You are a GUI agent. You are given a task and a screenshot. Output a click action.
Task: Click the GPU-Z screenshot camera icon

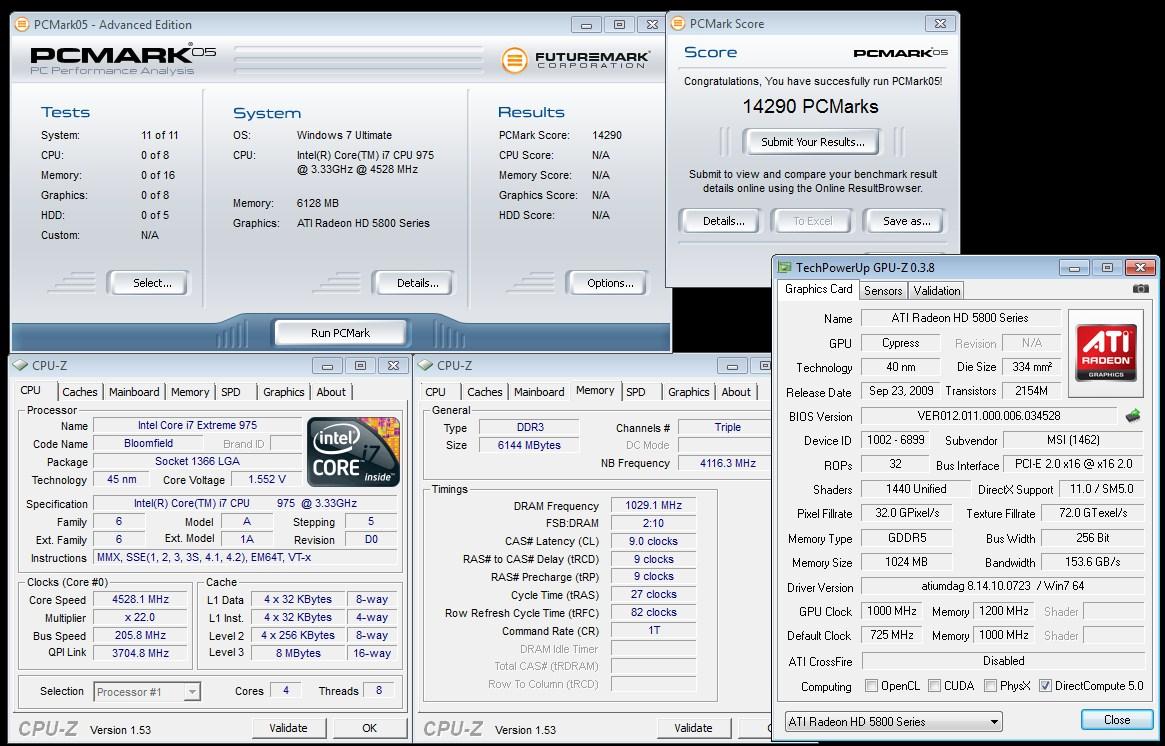click(1140, 289)
